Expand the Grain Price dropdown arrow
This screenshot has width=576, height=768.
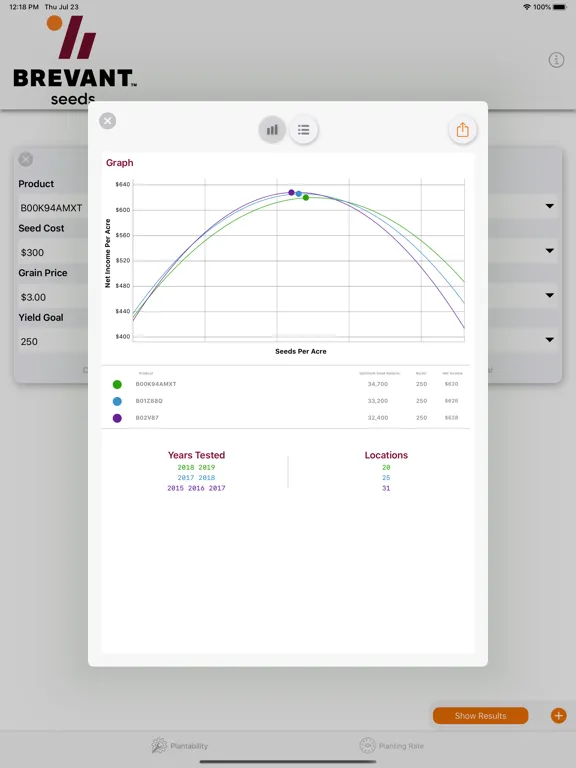click(x=550, y=295)
